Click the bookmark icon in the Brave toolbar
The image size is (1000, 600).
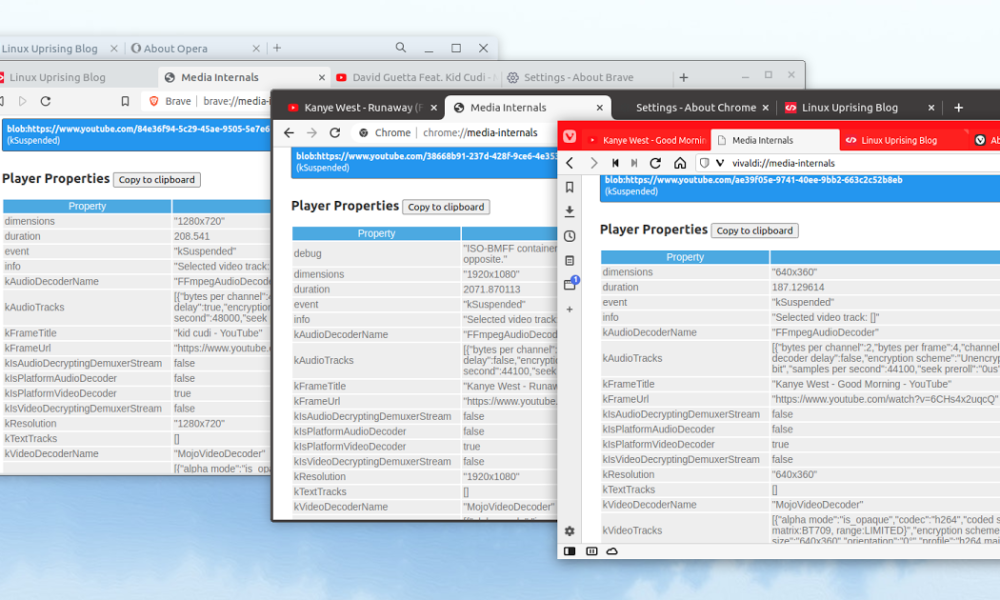[x=125, y=101]
